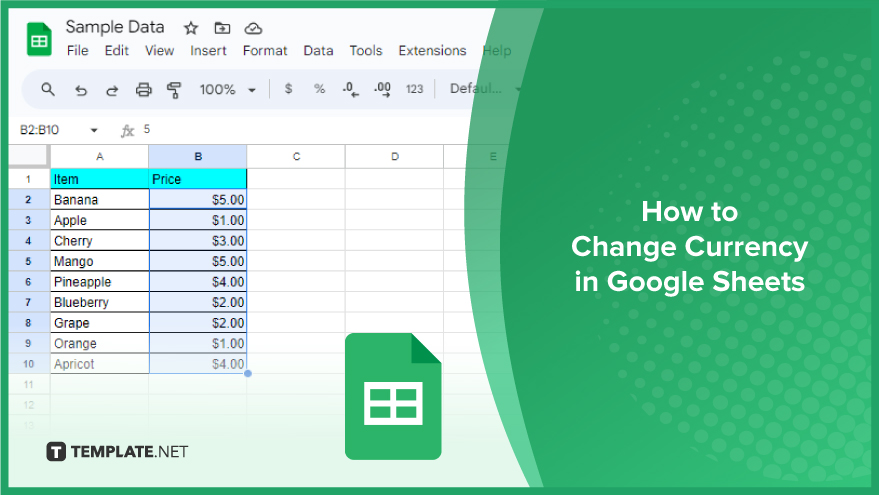Click the Blueberry cell

tap(100, 302)
